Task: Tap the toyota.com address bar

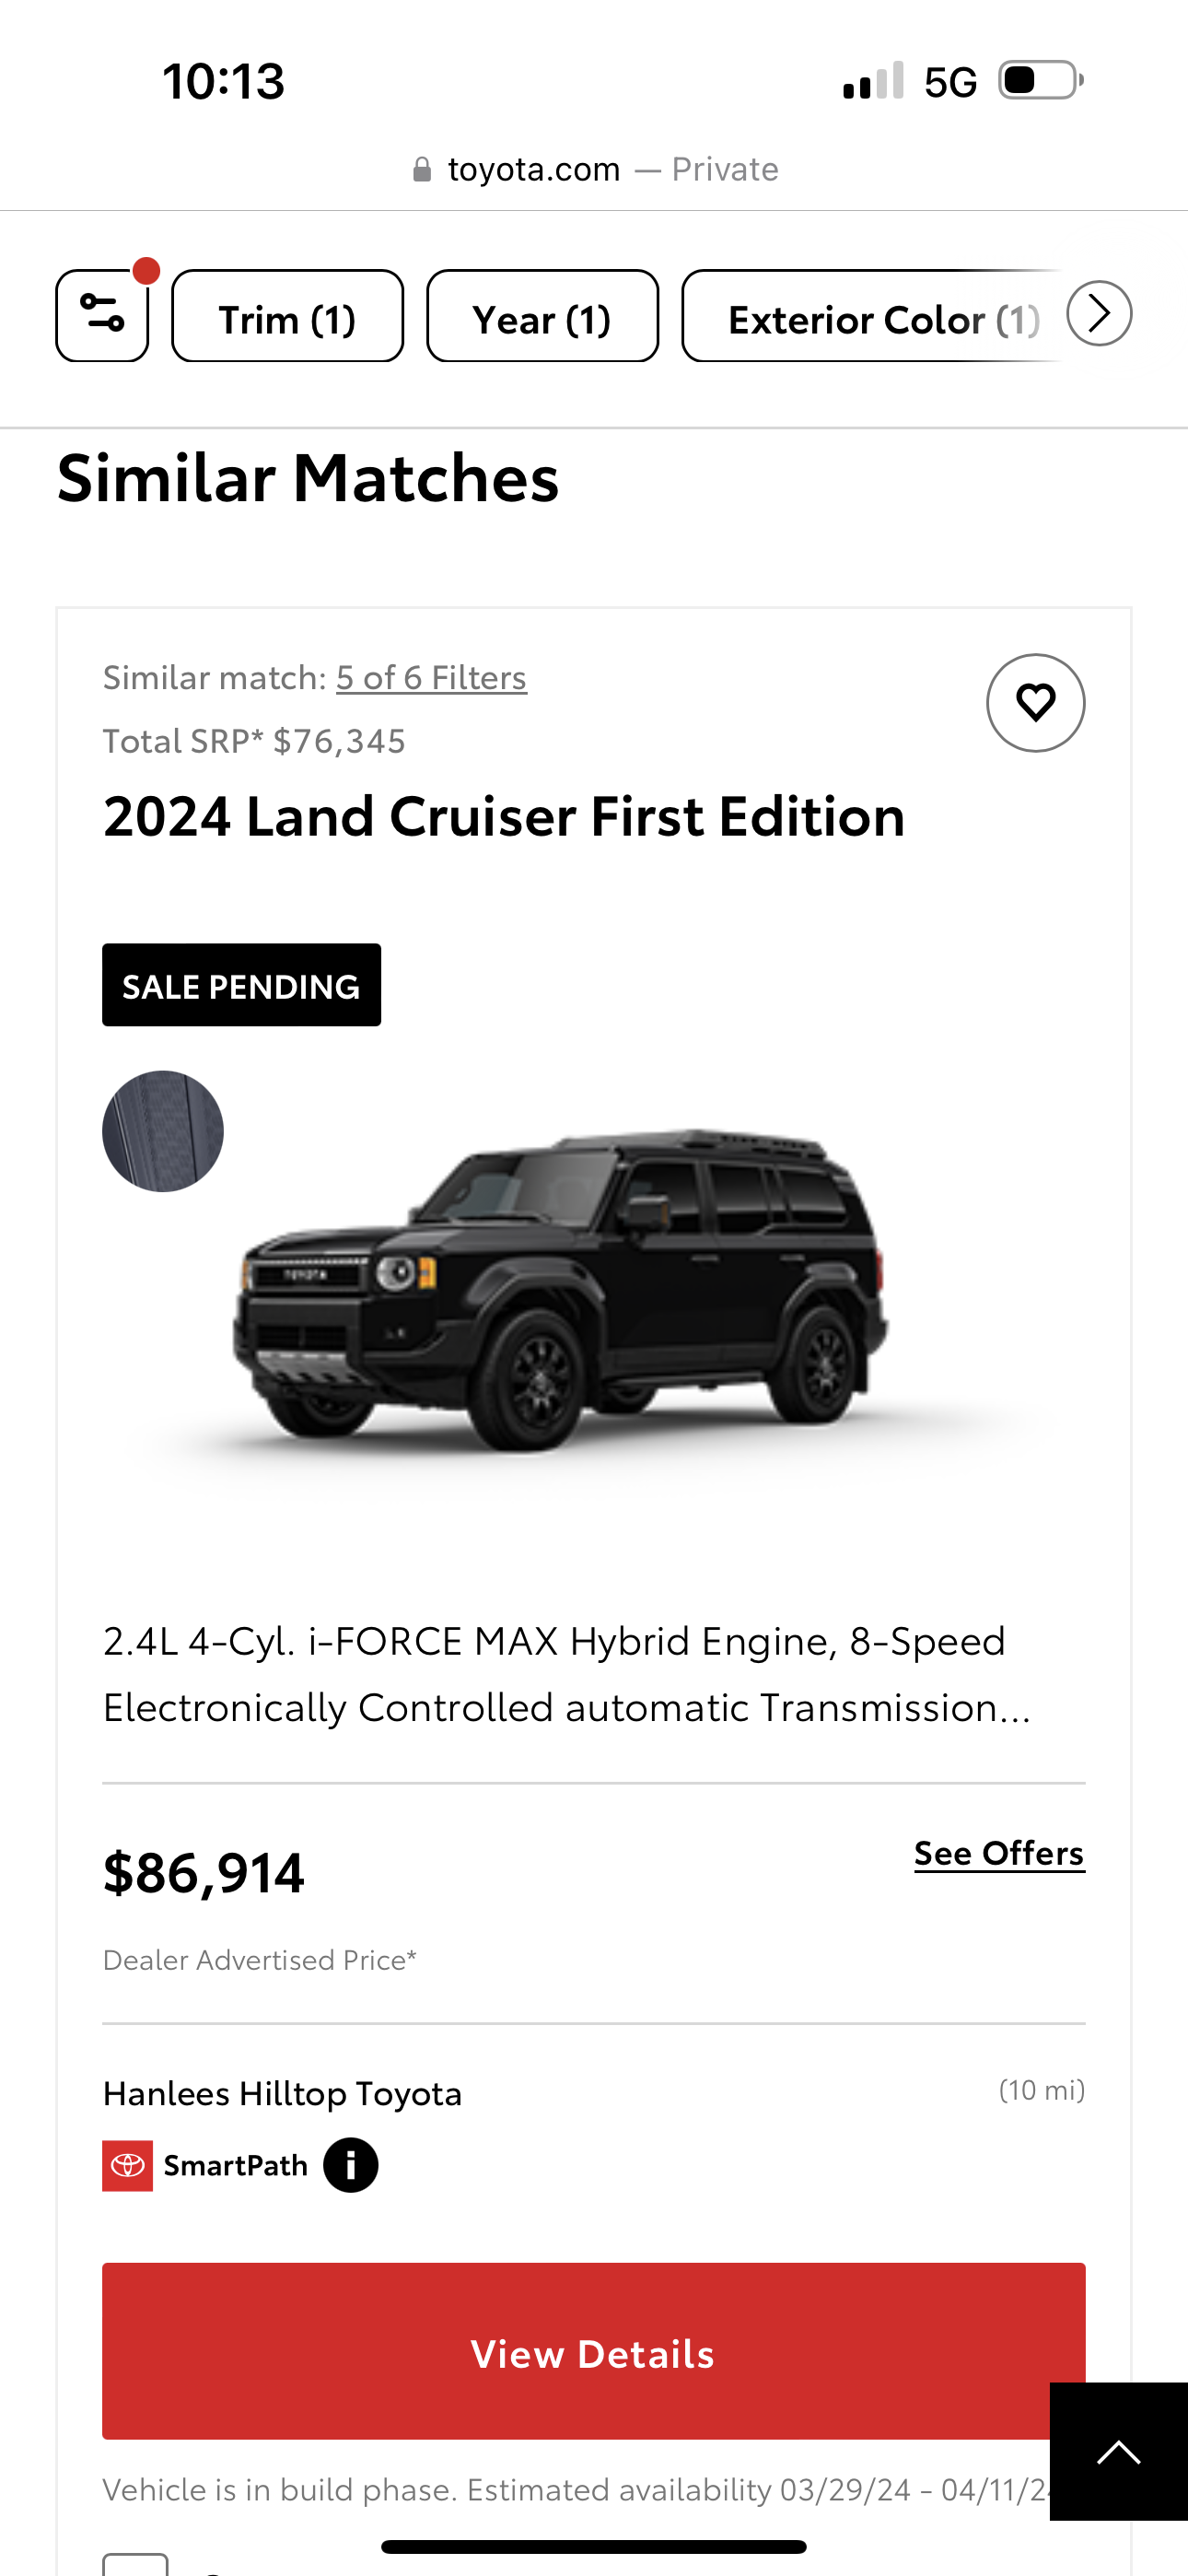Action: (x=594, y=169)
